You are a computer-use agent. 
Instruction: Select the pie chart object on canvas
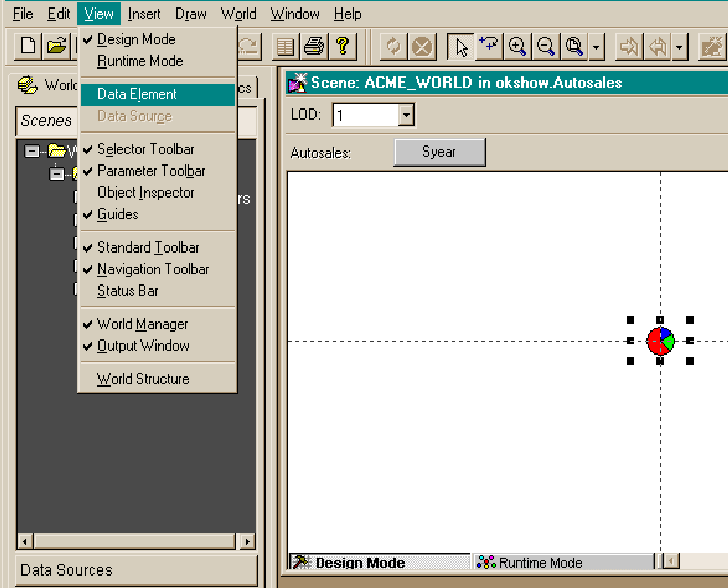pos(660,341)
